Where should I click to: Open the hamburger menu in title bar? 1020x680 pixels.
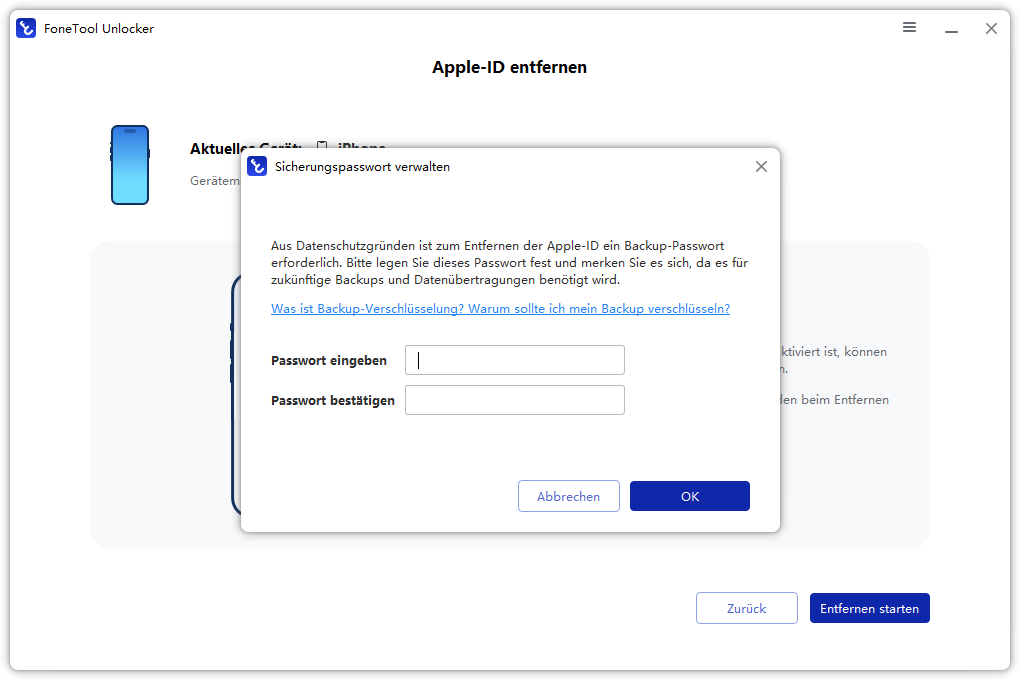point(909,28)
